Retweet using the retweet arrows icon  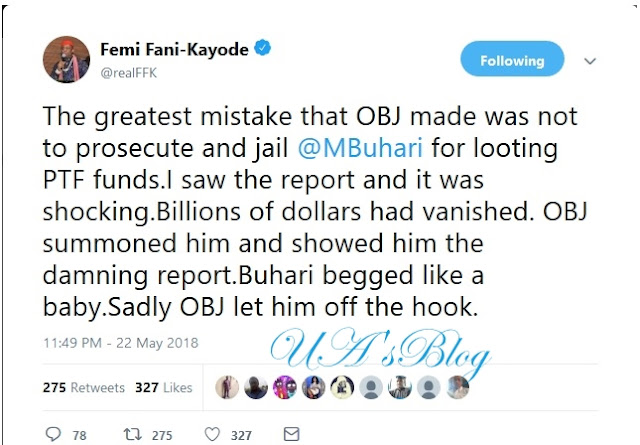click(x=133, y=434)
